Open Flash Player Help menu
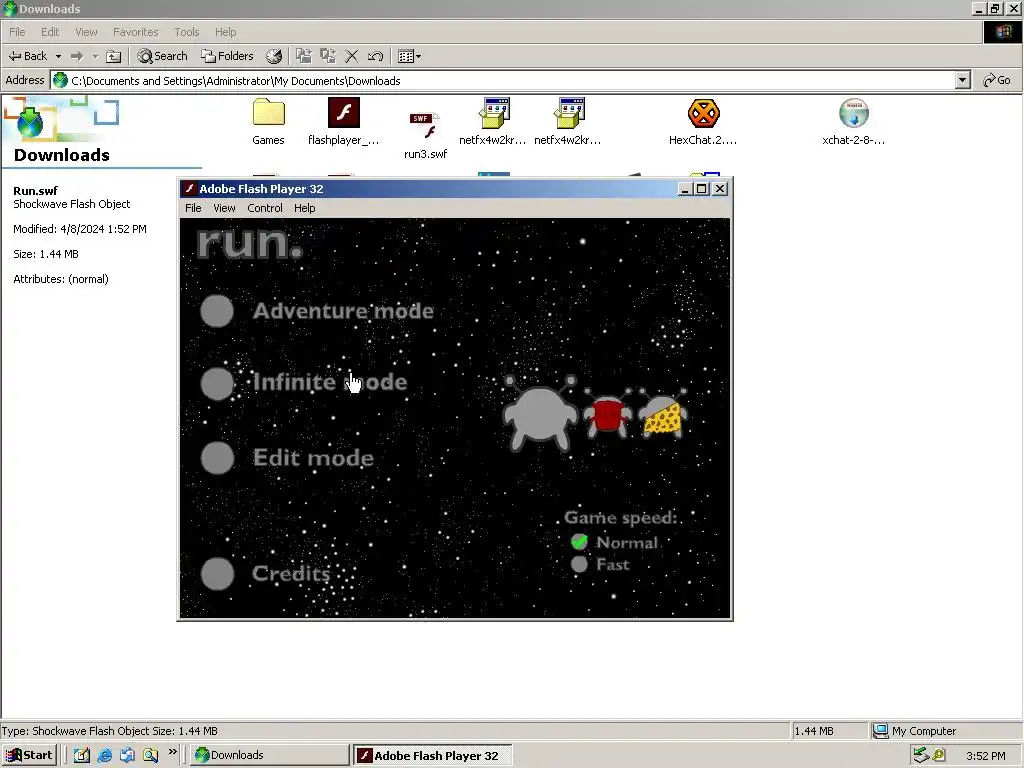Viewport: 1024px width, 768px height. (304, 208)
